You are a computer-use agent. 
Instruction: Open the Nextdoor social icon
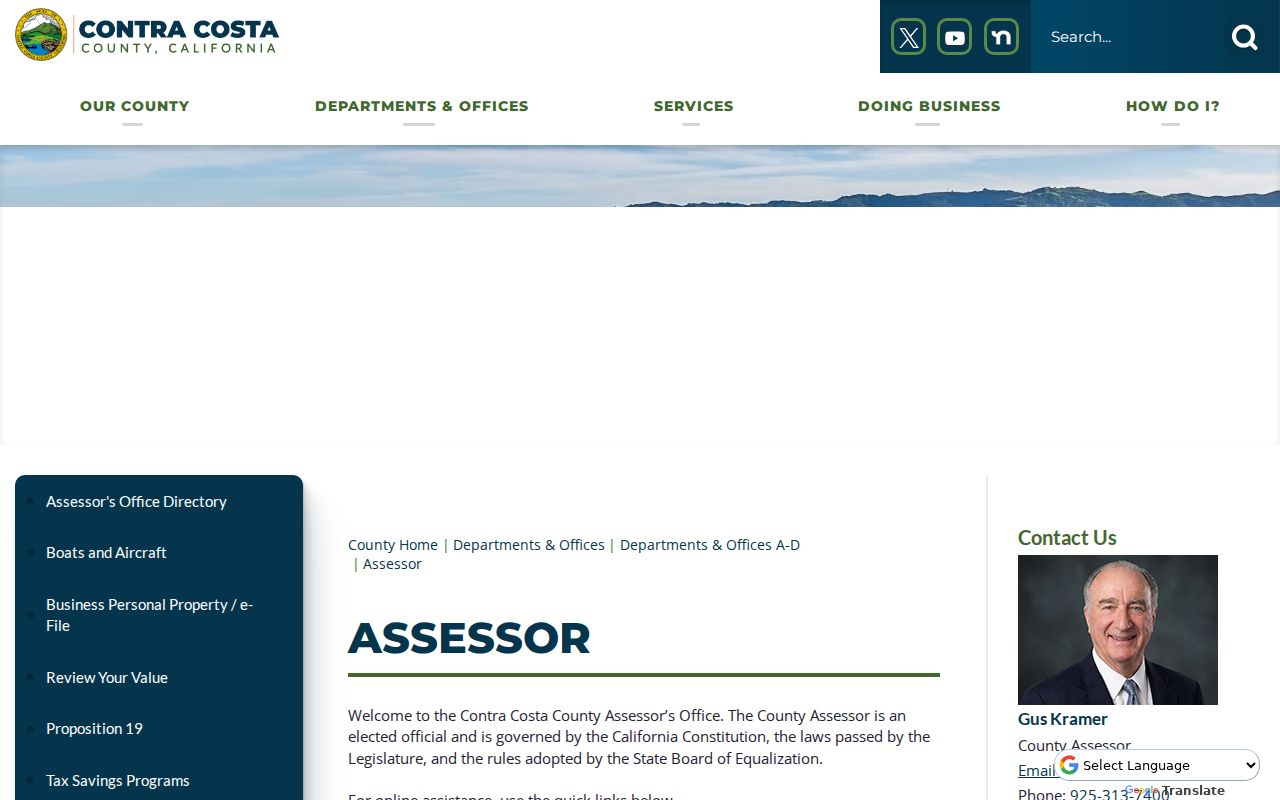tap(1001, 37)
